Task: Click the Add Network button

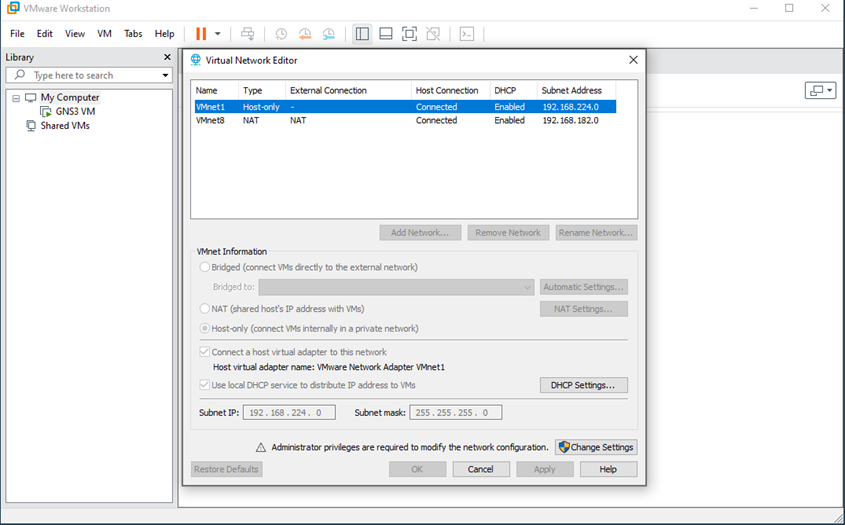Action: tap(420, 232)
